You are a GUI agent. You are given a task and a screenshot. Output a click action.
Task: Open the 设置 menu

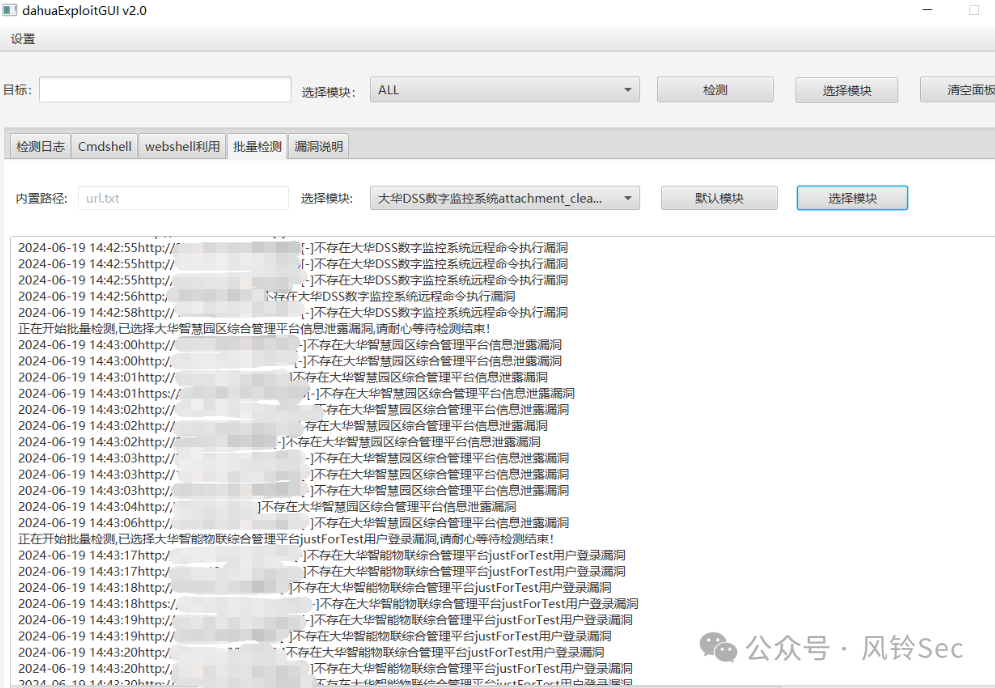point(23,39)
